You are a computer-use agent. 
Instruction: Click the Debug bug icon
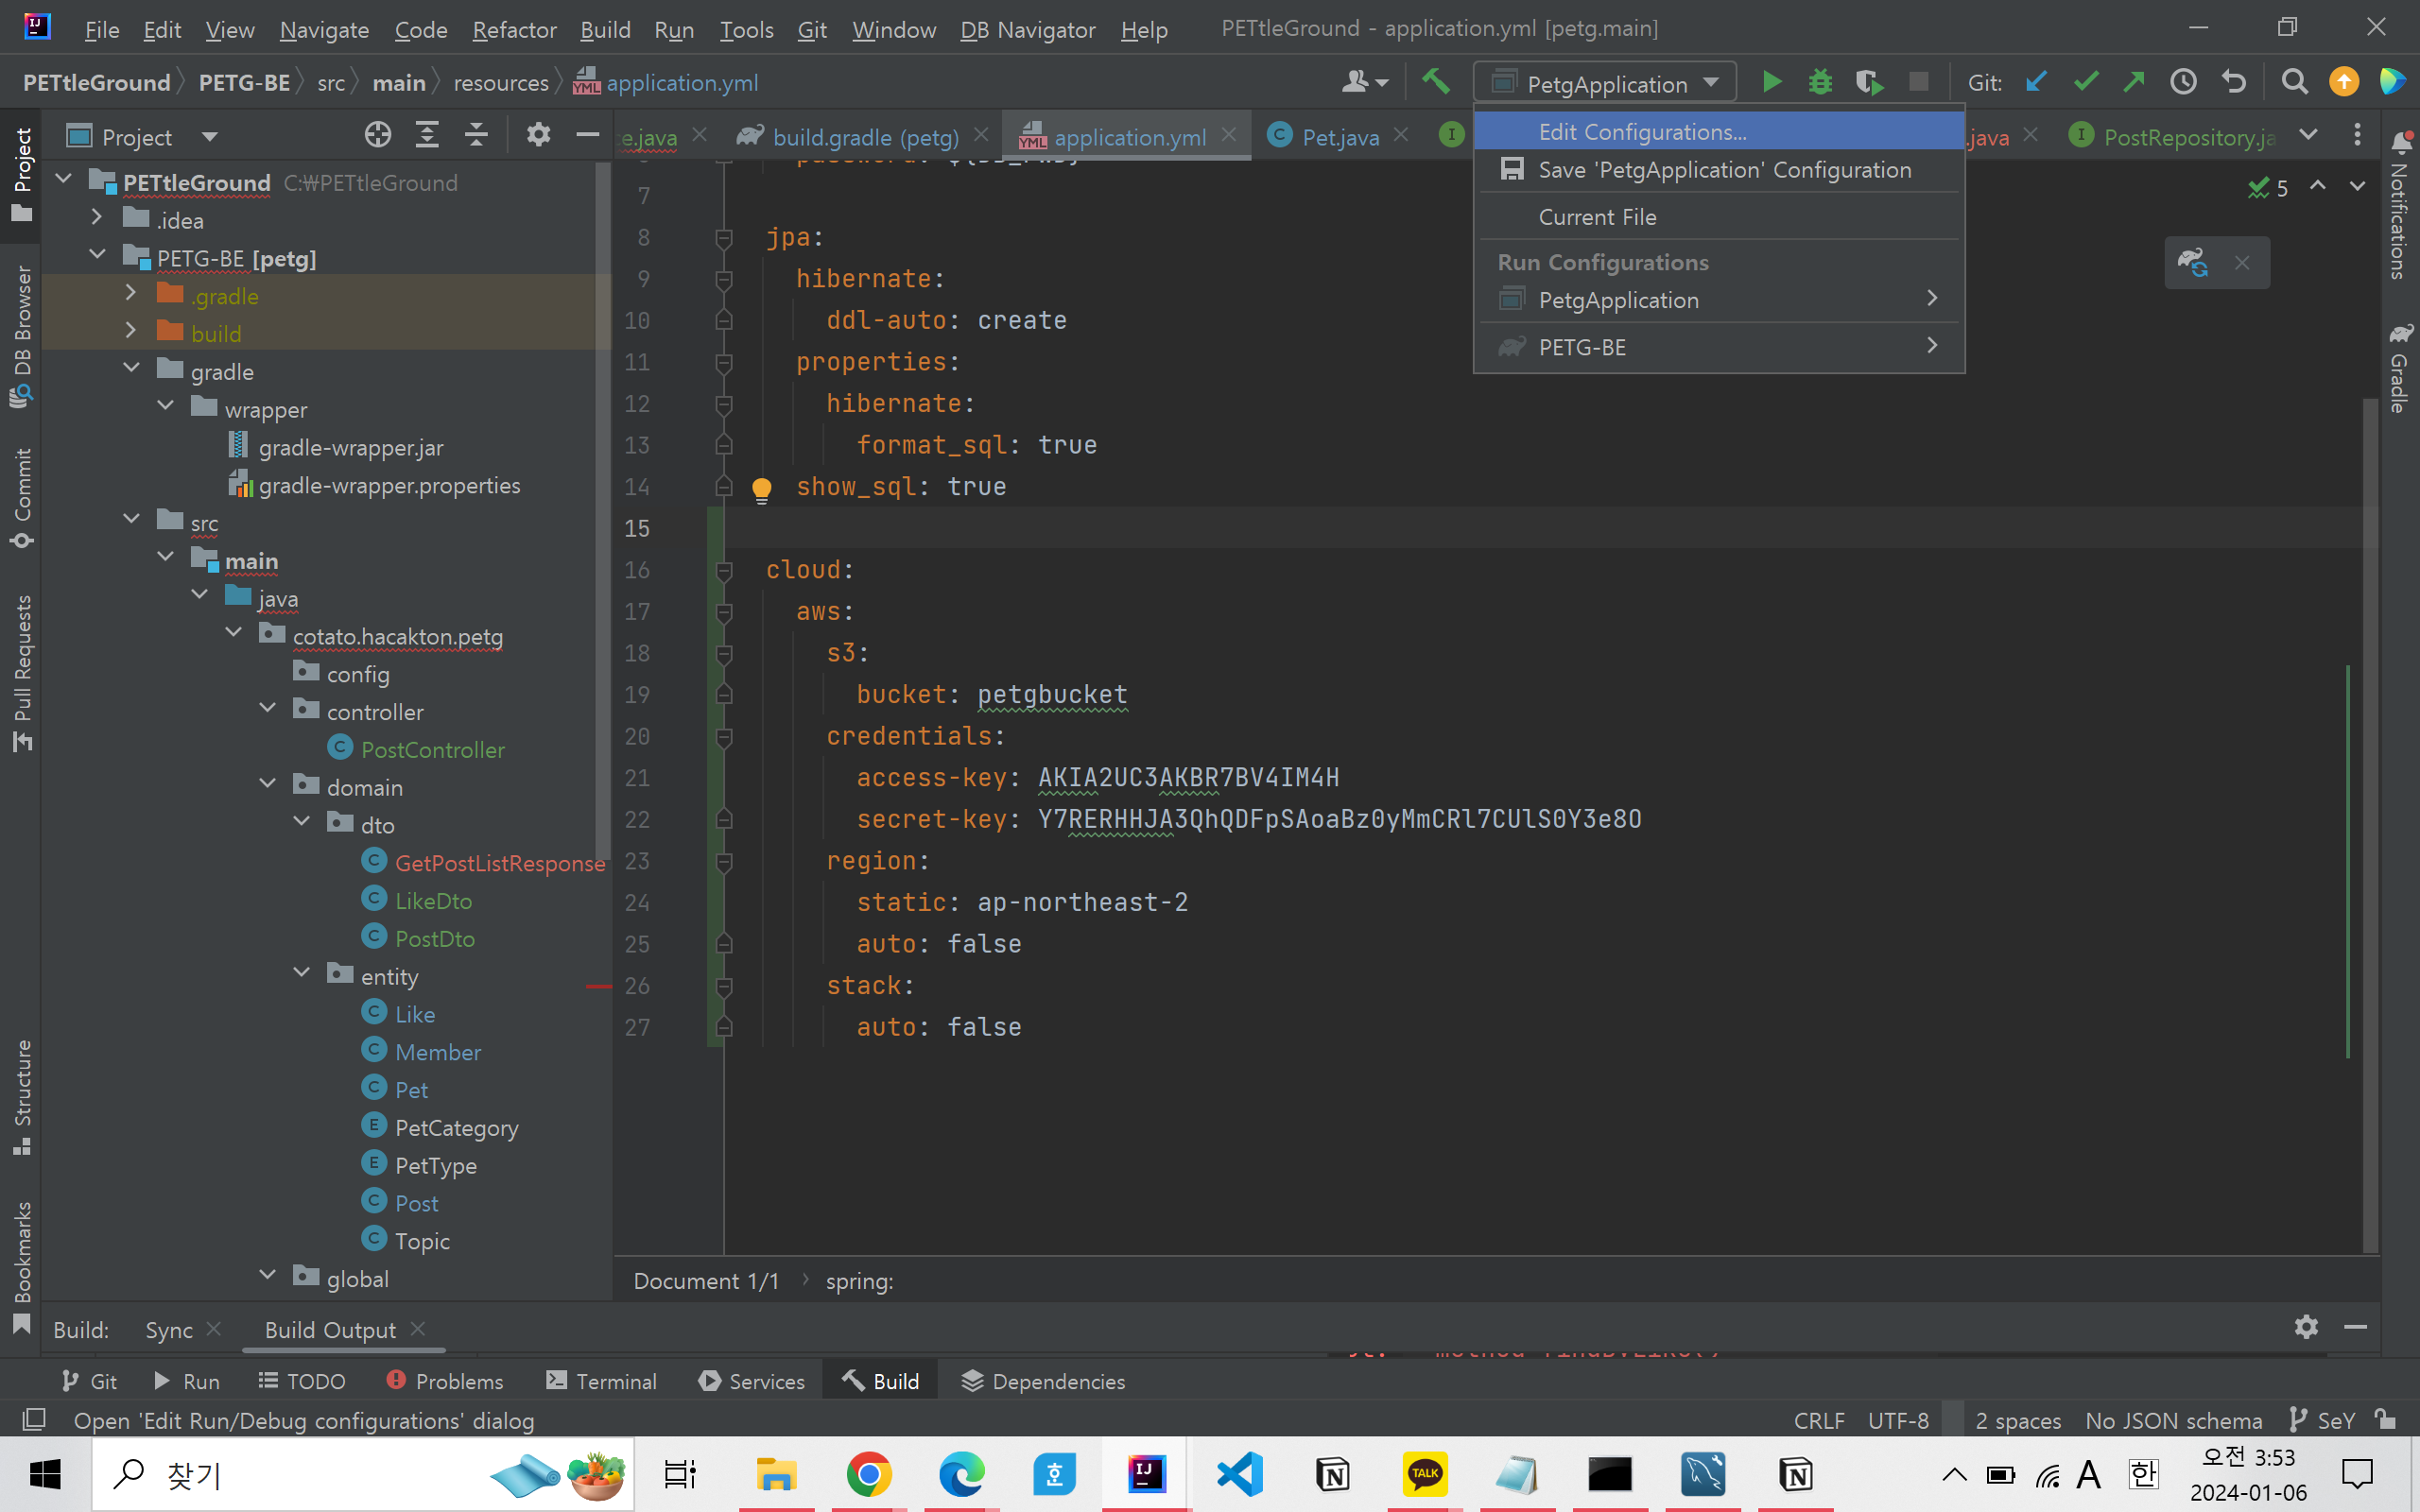pos(1820,82)
